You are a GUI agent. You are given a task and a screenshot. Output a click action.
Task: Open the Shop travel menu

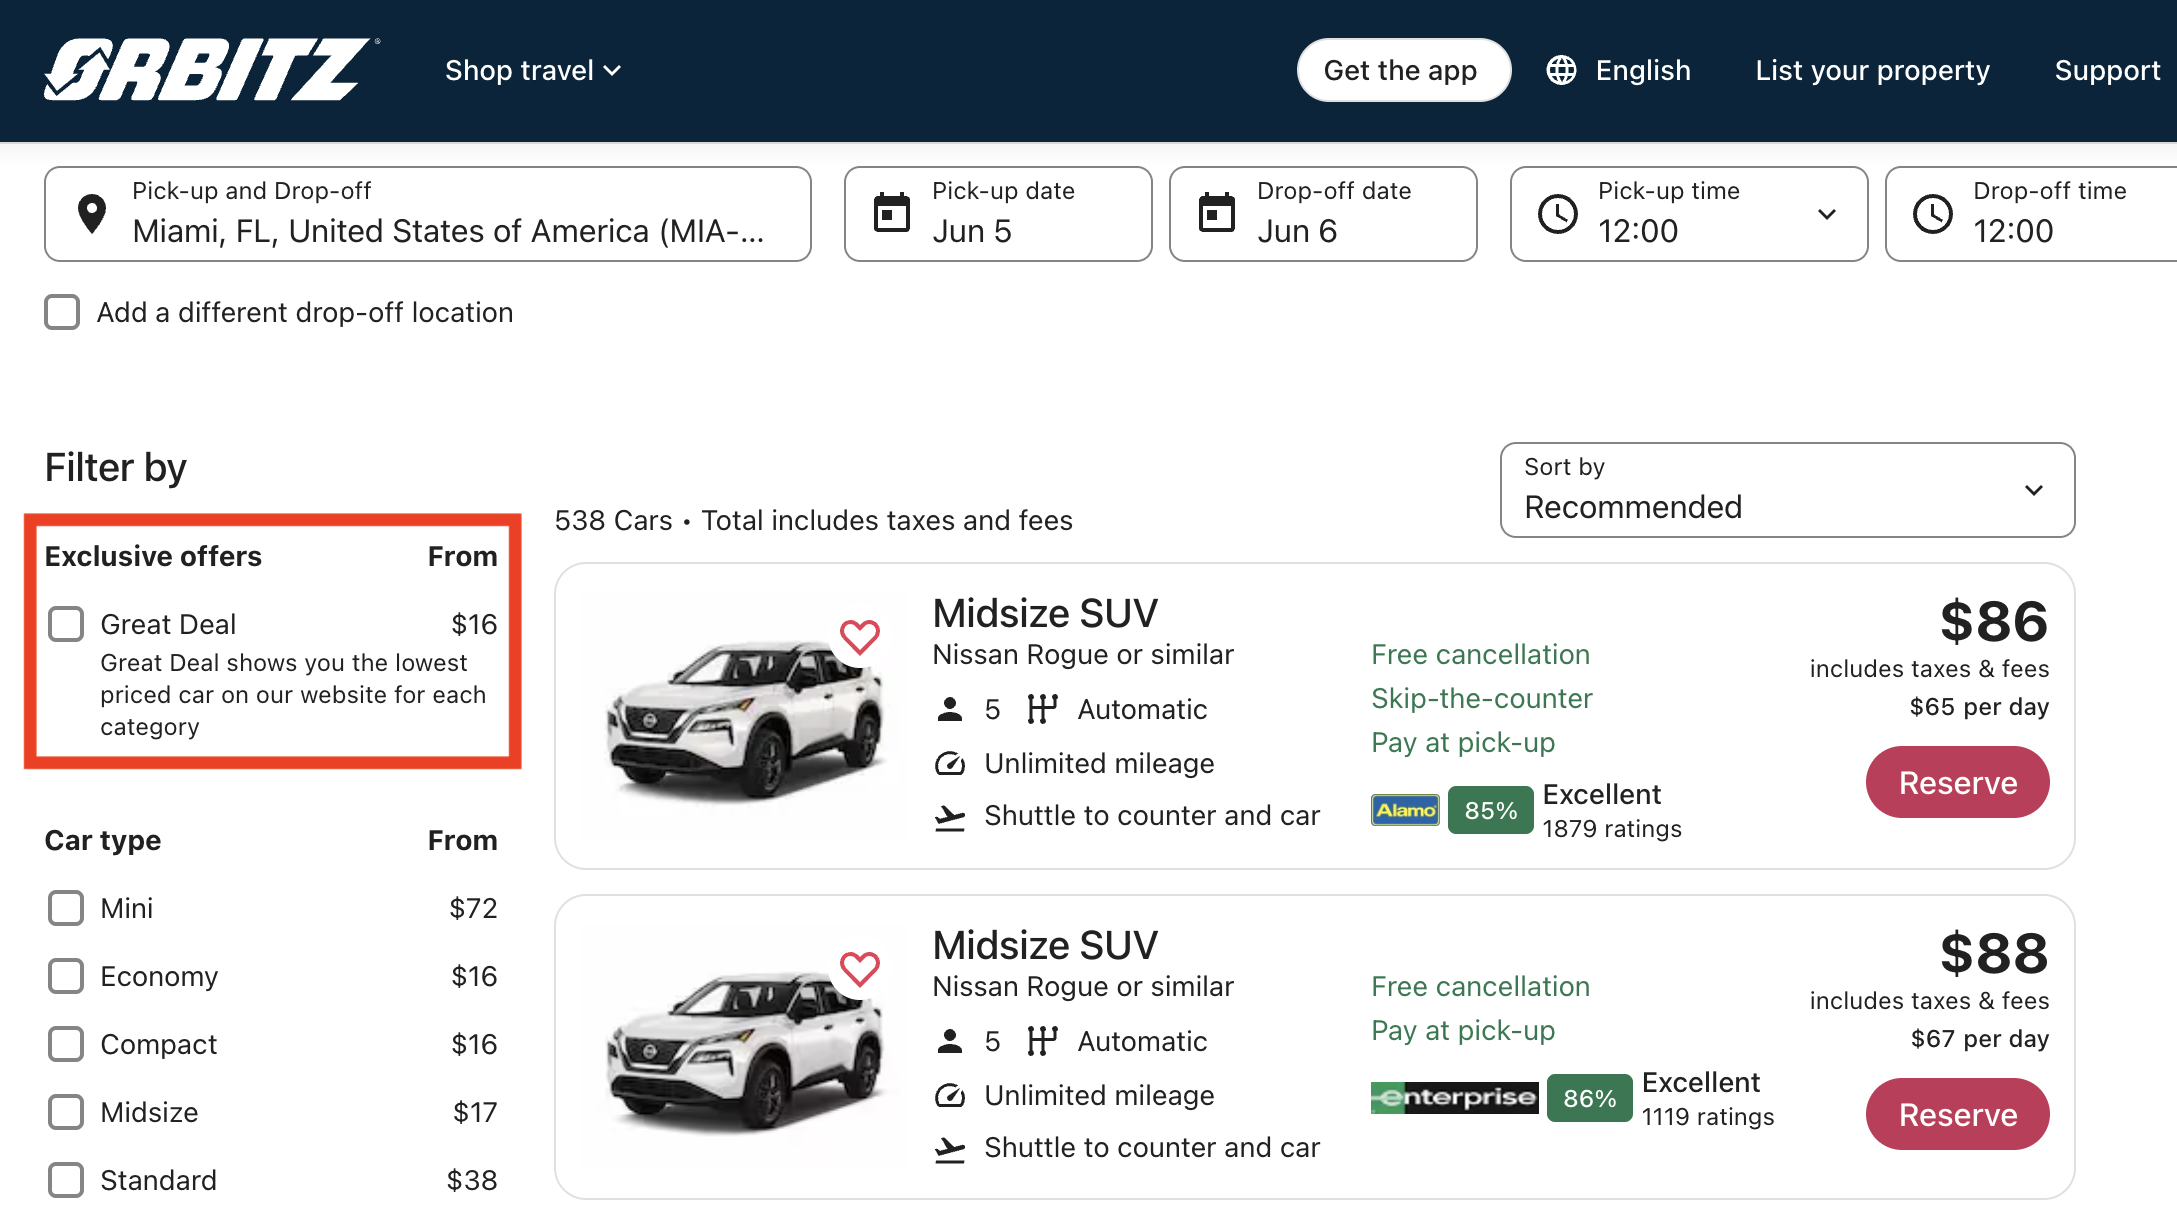pos(533,70)
